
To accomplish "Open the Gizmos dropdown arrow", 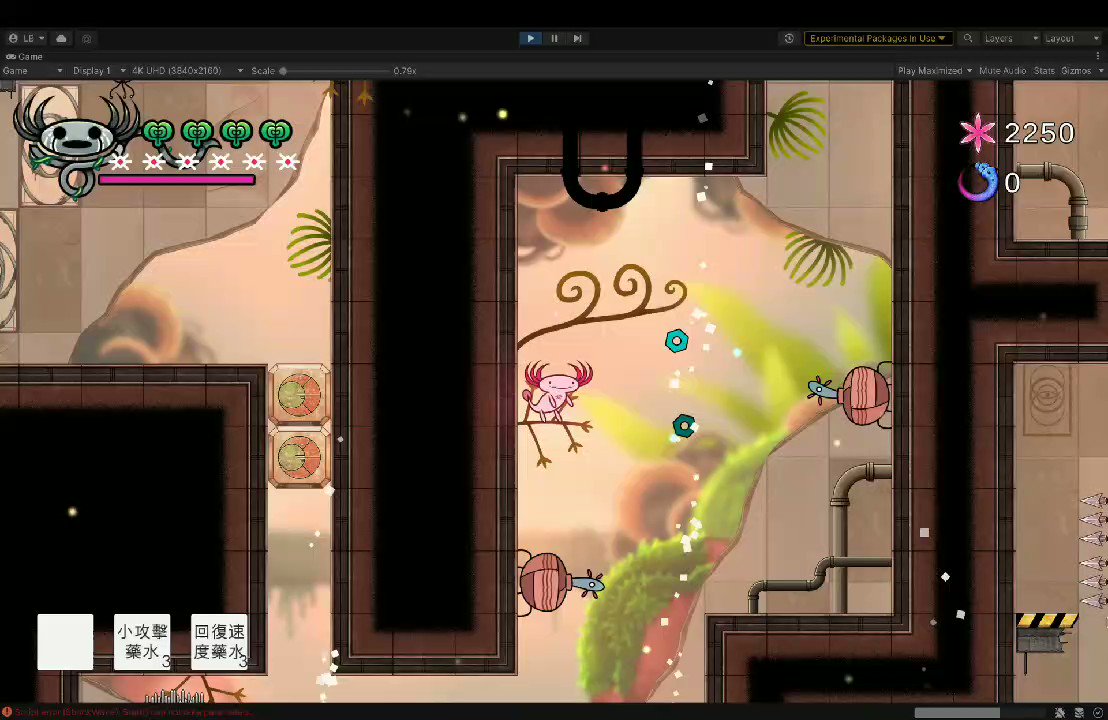I will (x=1100, y=71).
